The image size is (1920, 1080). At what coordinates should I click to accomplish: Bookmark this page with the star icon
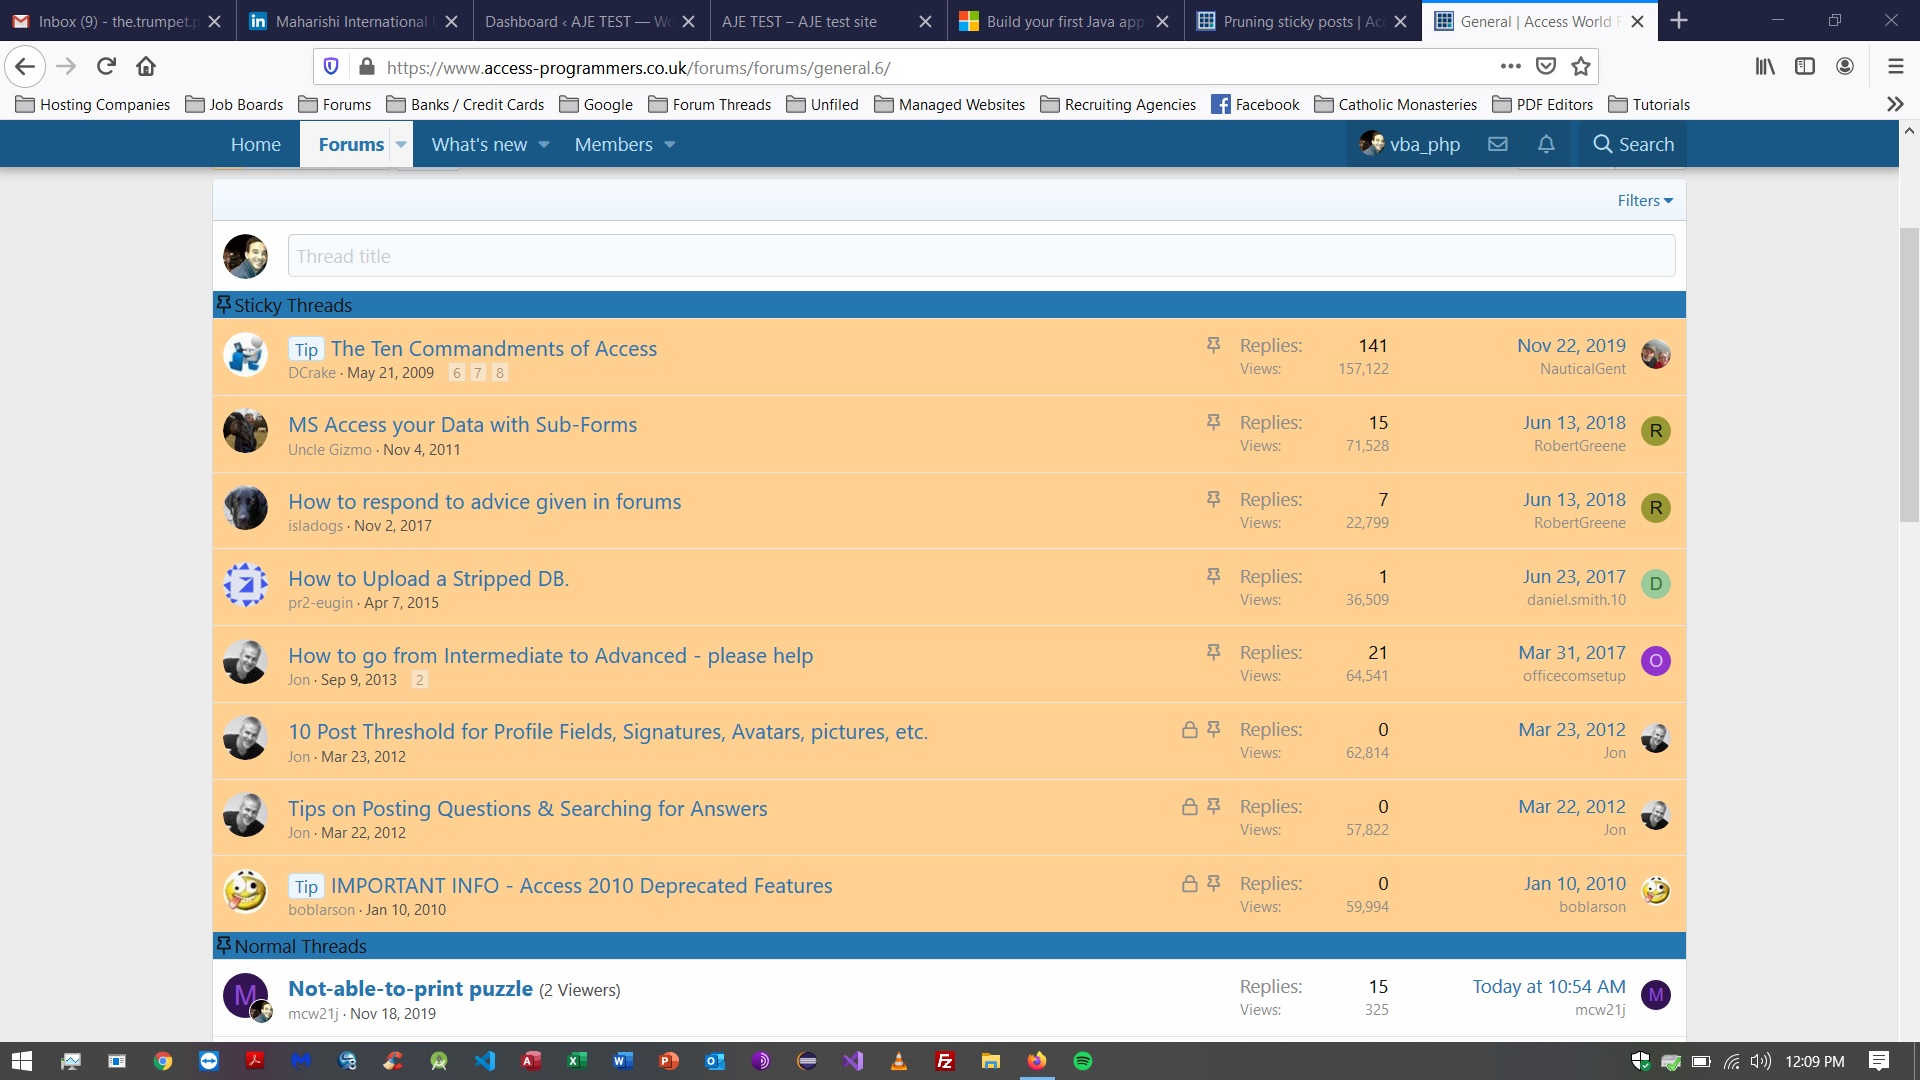pos(1580,66)
